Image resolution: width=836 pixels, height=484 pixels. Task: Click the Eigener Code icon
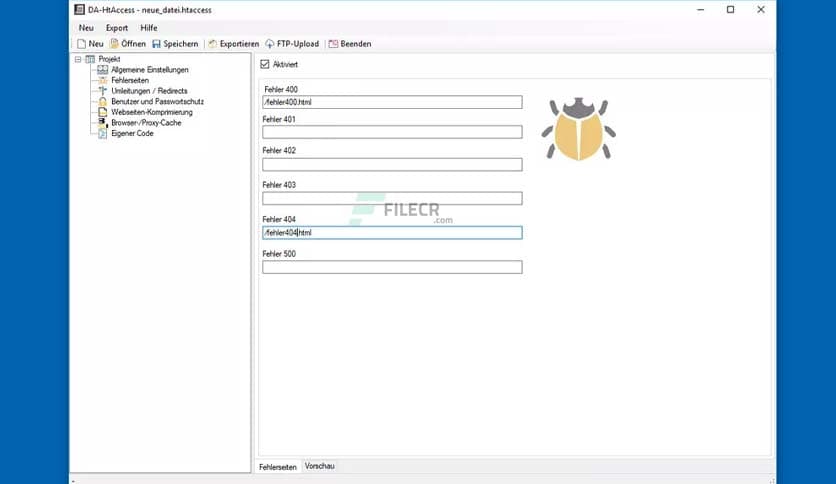102,133
